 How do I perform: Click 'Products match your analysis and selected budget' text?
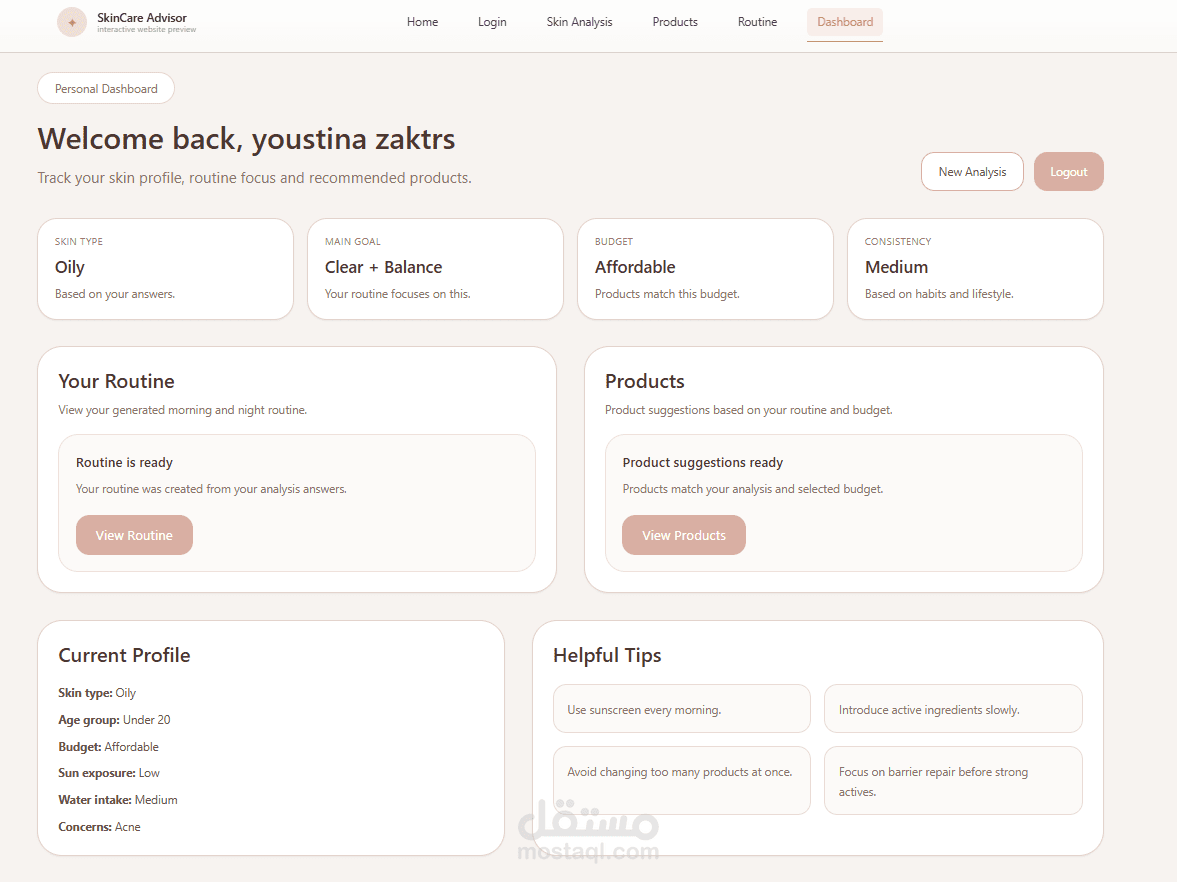pos(753,489)
